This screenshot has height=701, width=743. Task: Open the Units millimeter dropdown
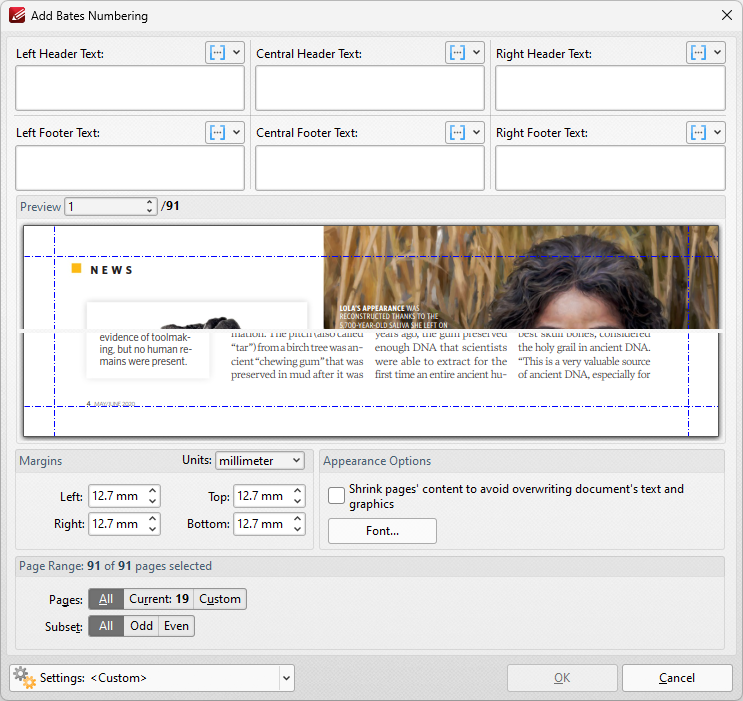(260, 460)
